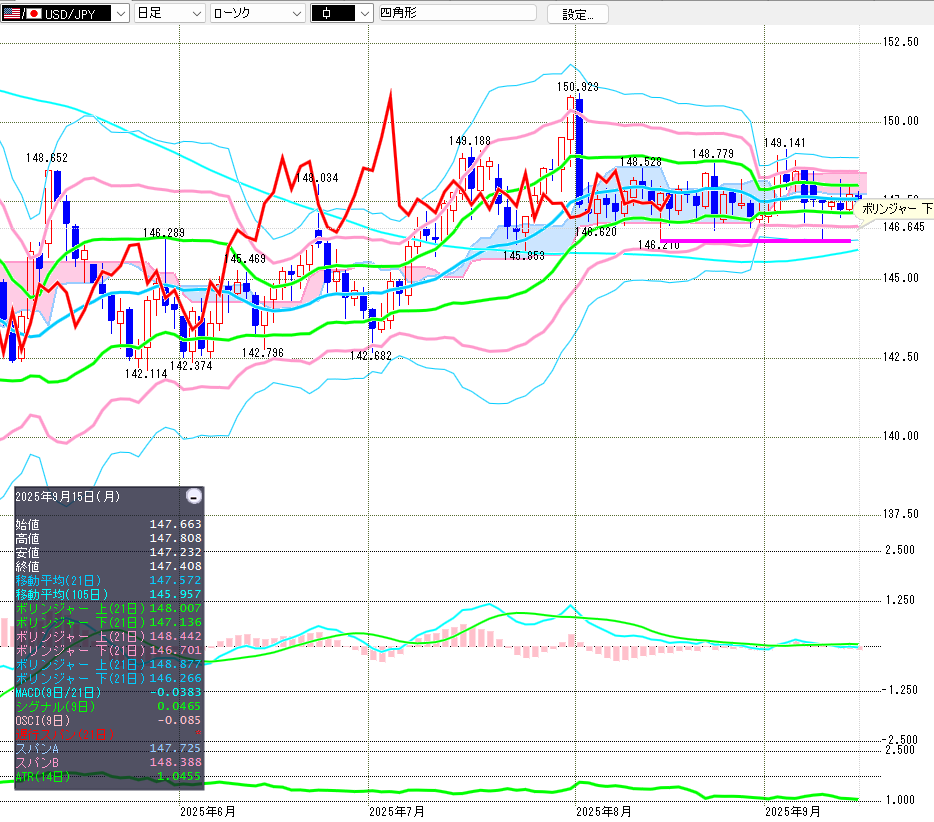Click the 142.682 low label
934x822 pixels.
tap(371, 356)
